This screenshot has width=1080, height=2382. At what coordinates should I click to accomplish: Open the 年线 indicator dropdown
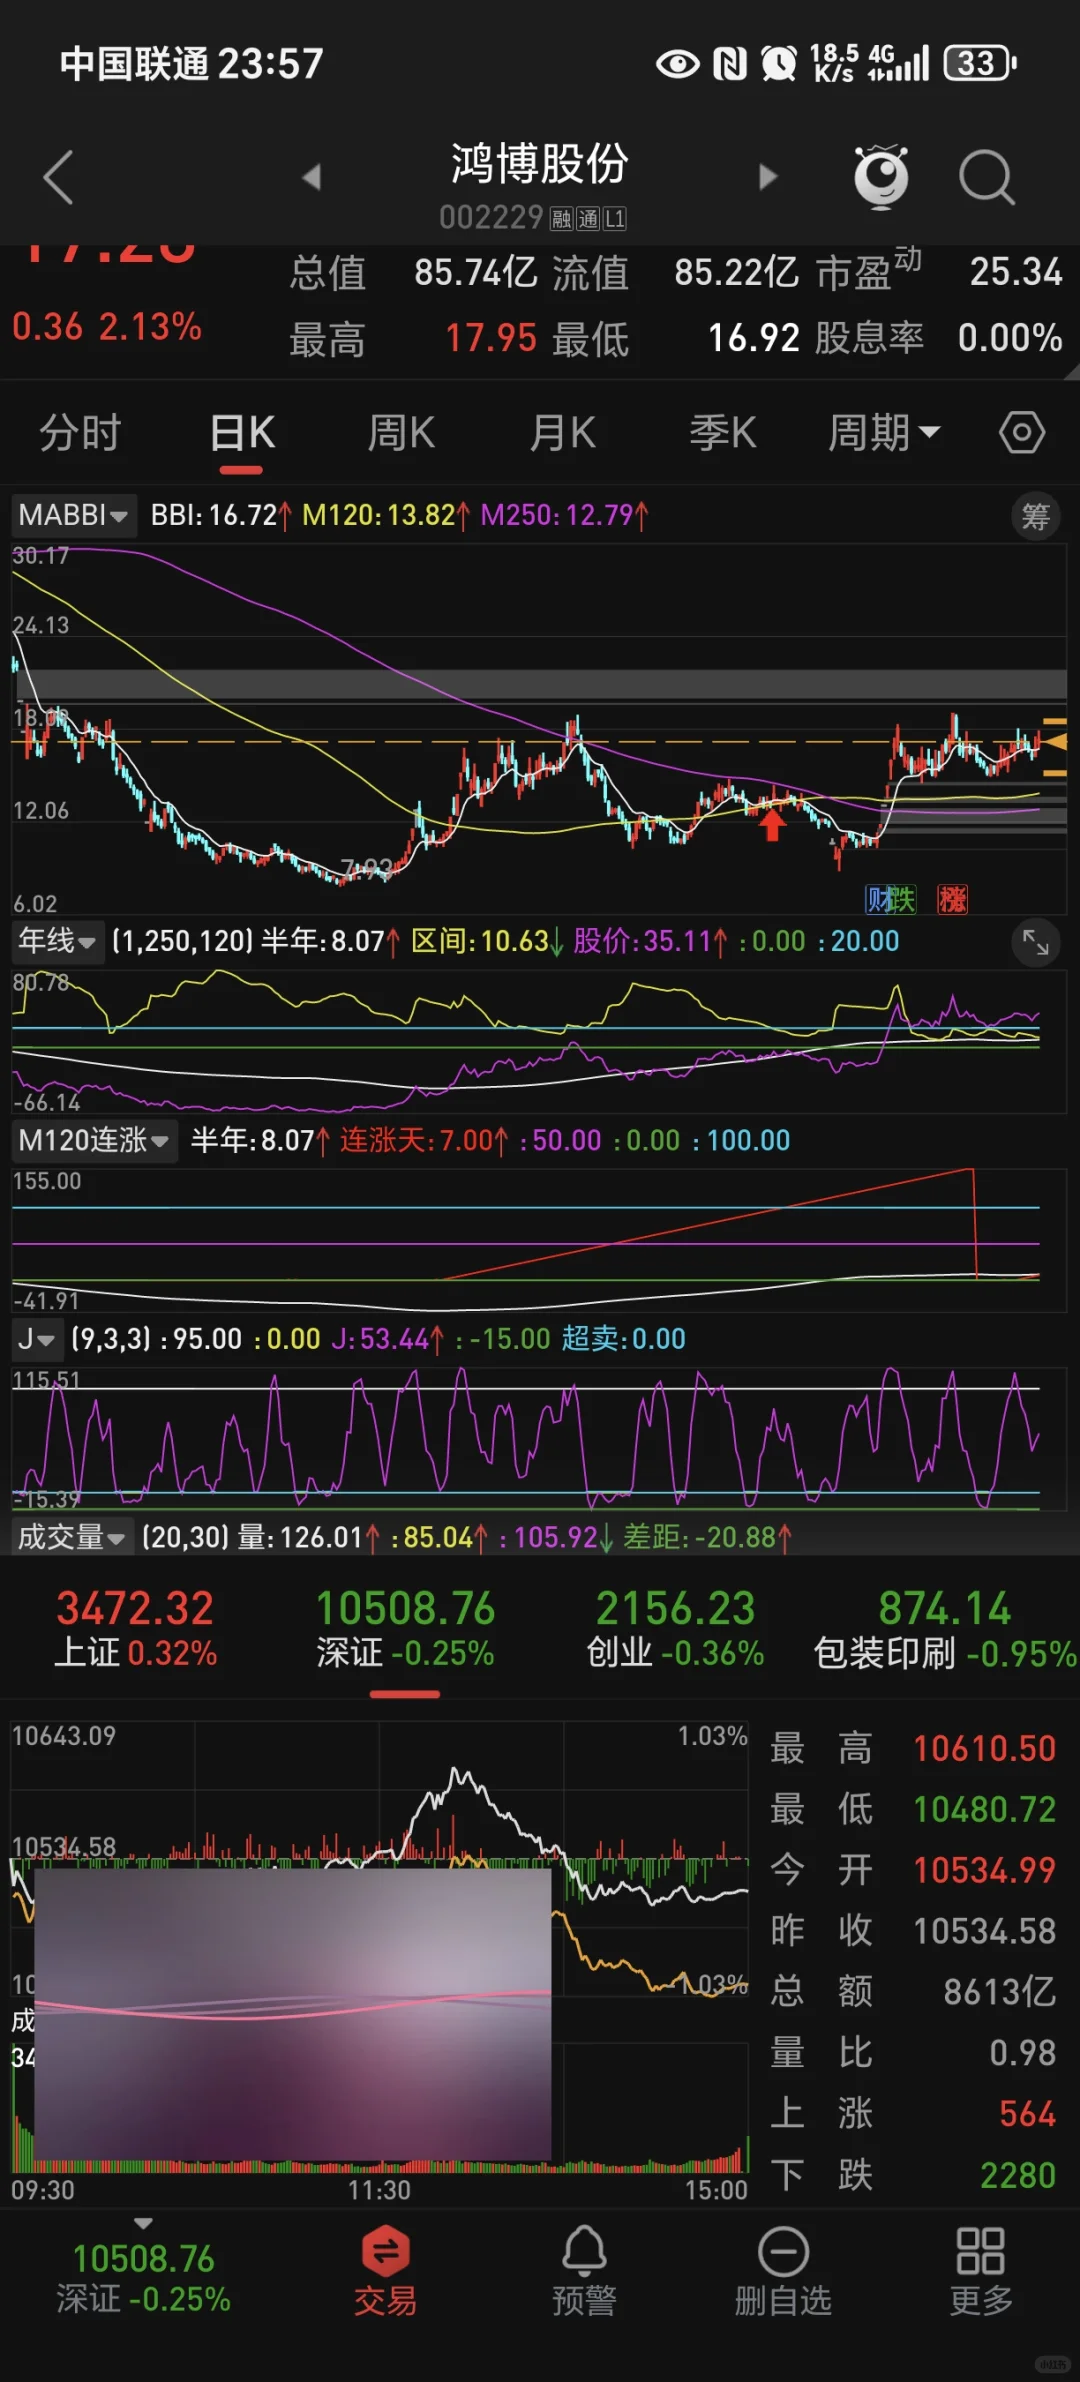pyautogui.click(x=58, y=941)
